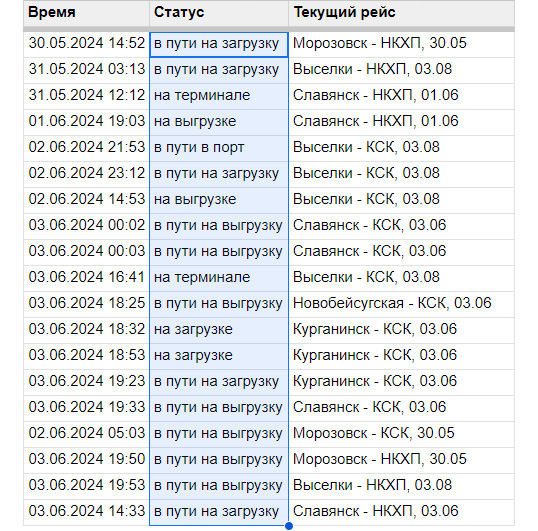Image resolution: width=538 pixels, height=531 pixels.
Task: Click status in the 02.06.2024 05:03 row
Action: tap(218, 434)
